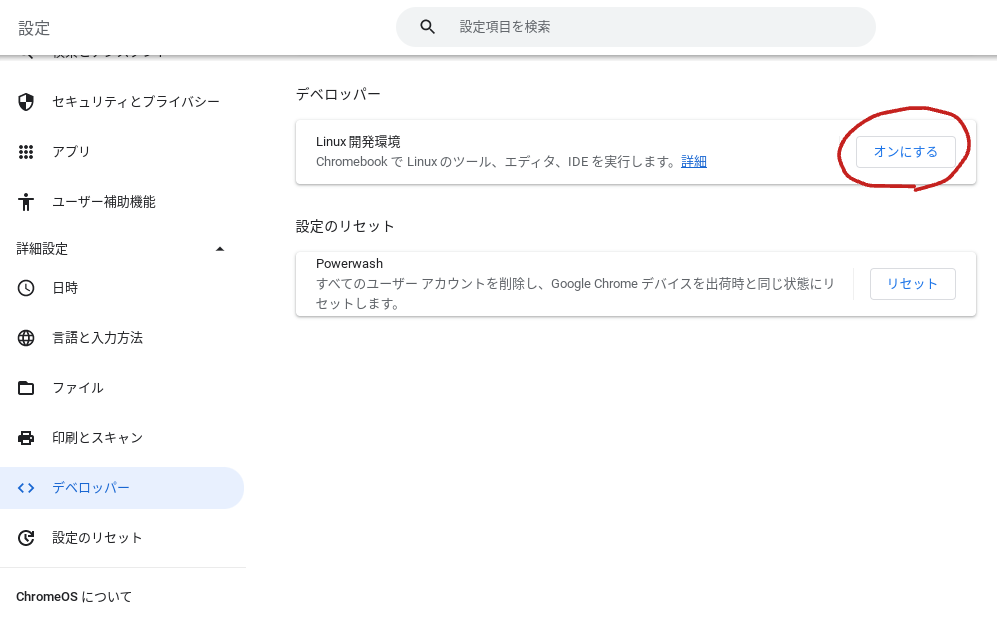The width and height of the screenshot is (997, 644).
Task: Collapse the 詳細設定 section chevron
Action: [220, 248]
